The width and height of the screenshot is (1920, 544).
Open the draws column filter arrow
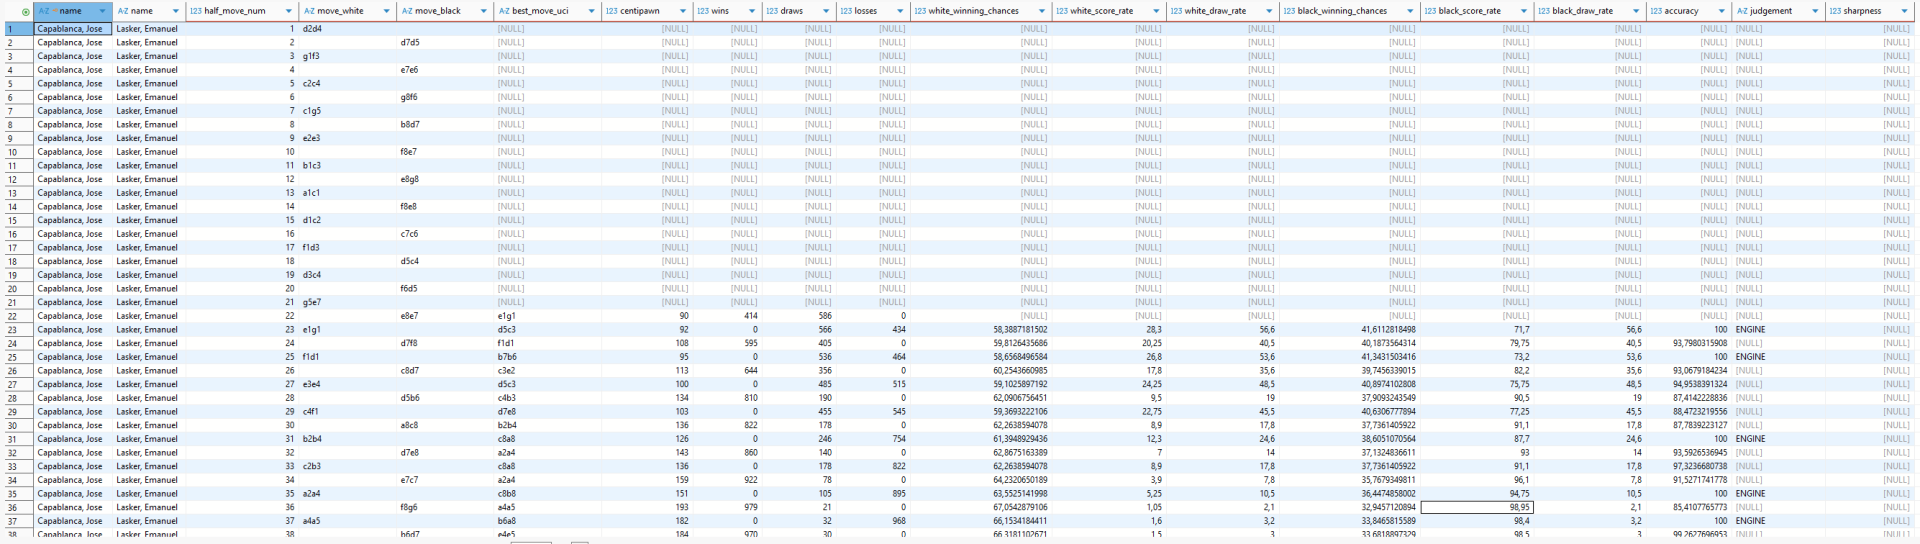(x=826, y=11)
